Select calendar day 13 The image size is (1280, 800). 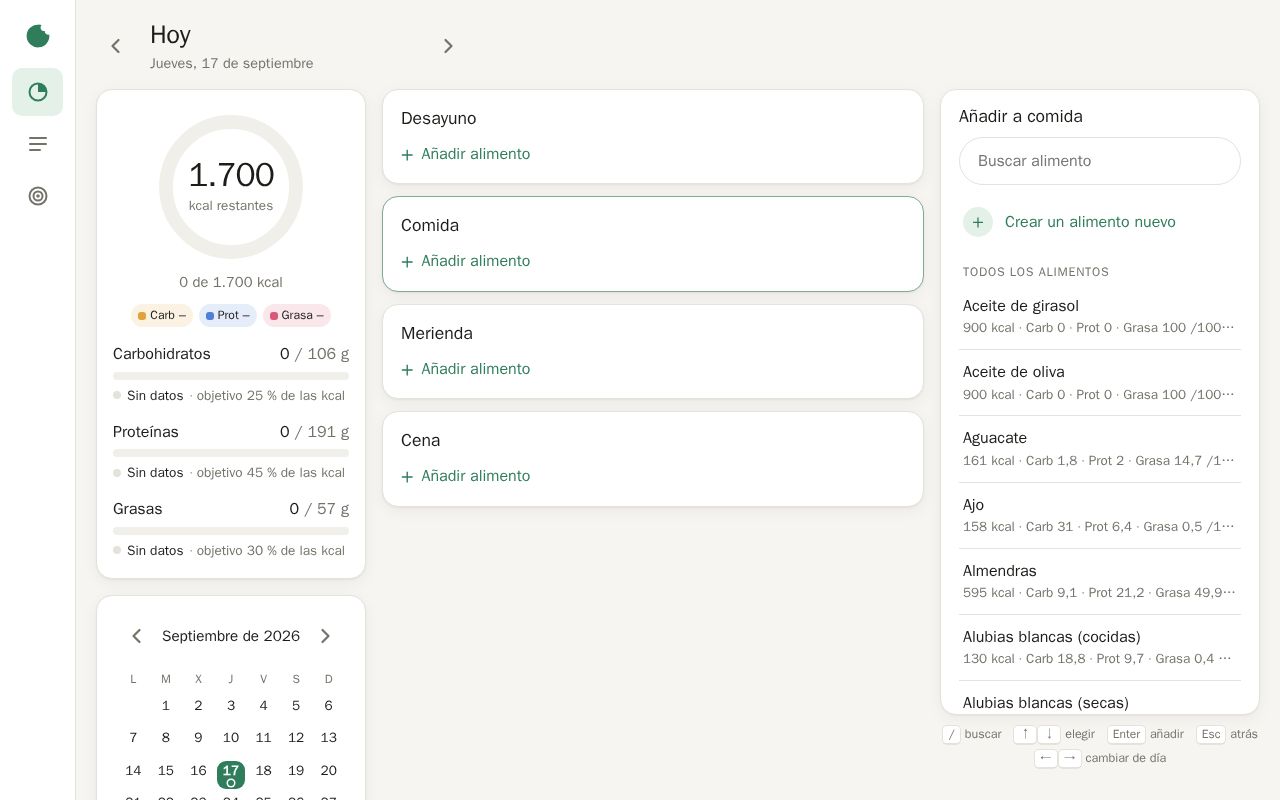coord(329,738)
